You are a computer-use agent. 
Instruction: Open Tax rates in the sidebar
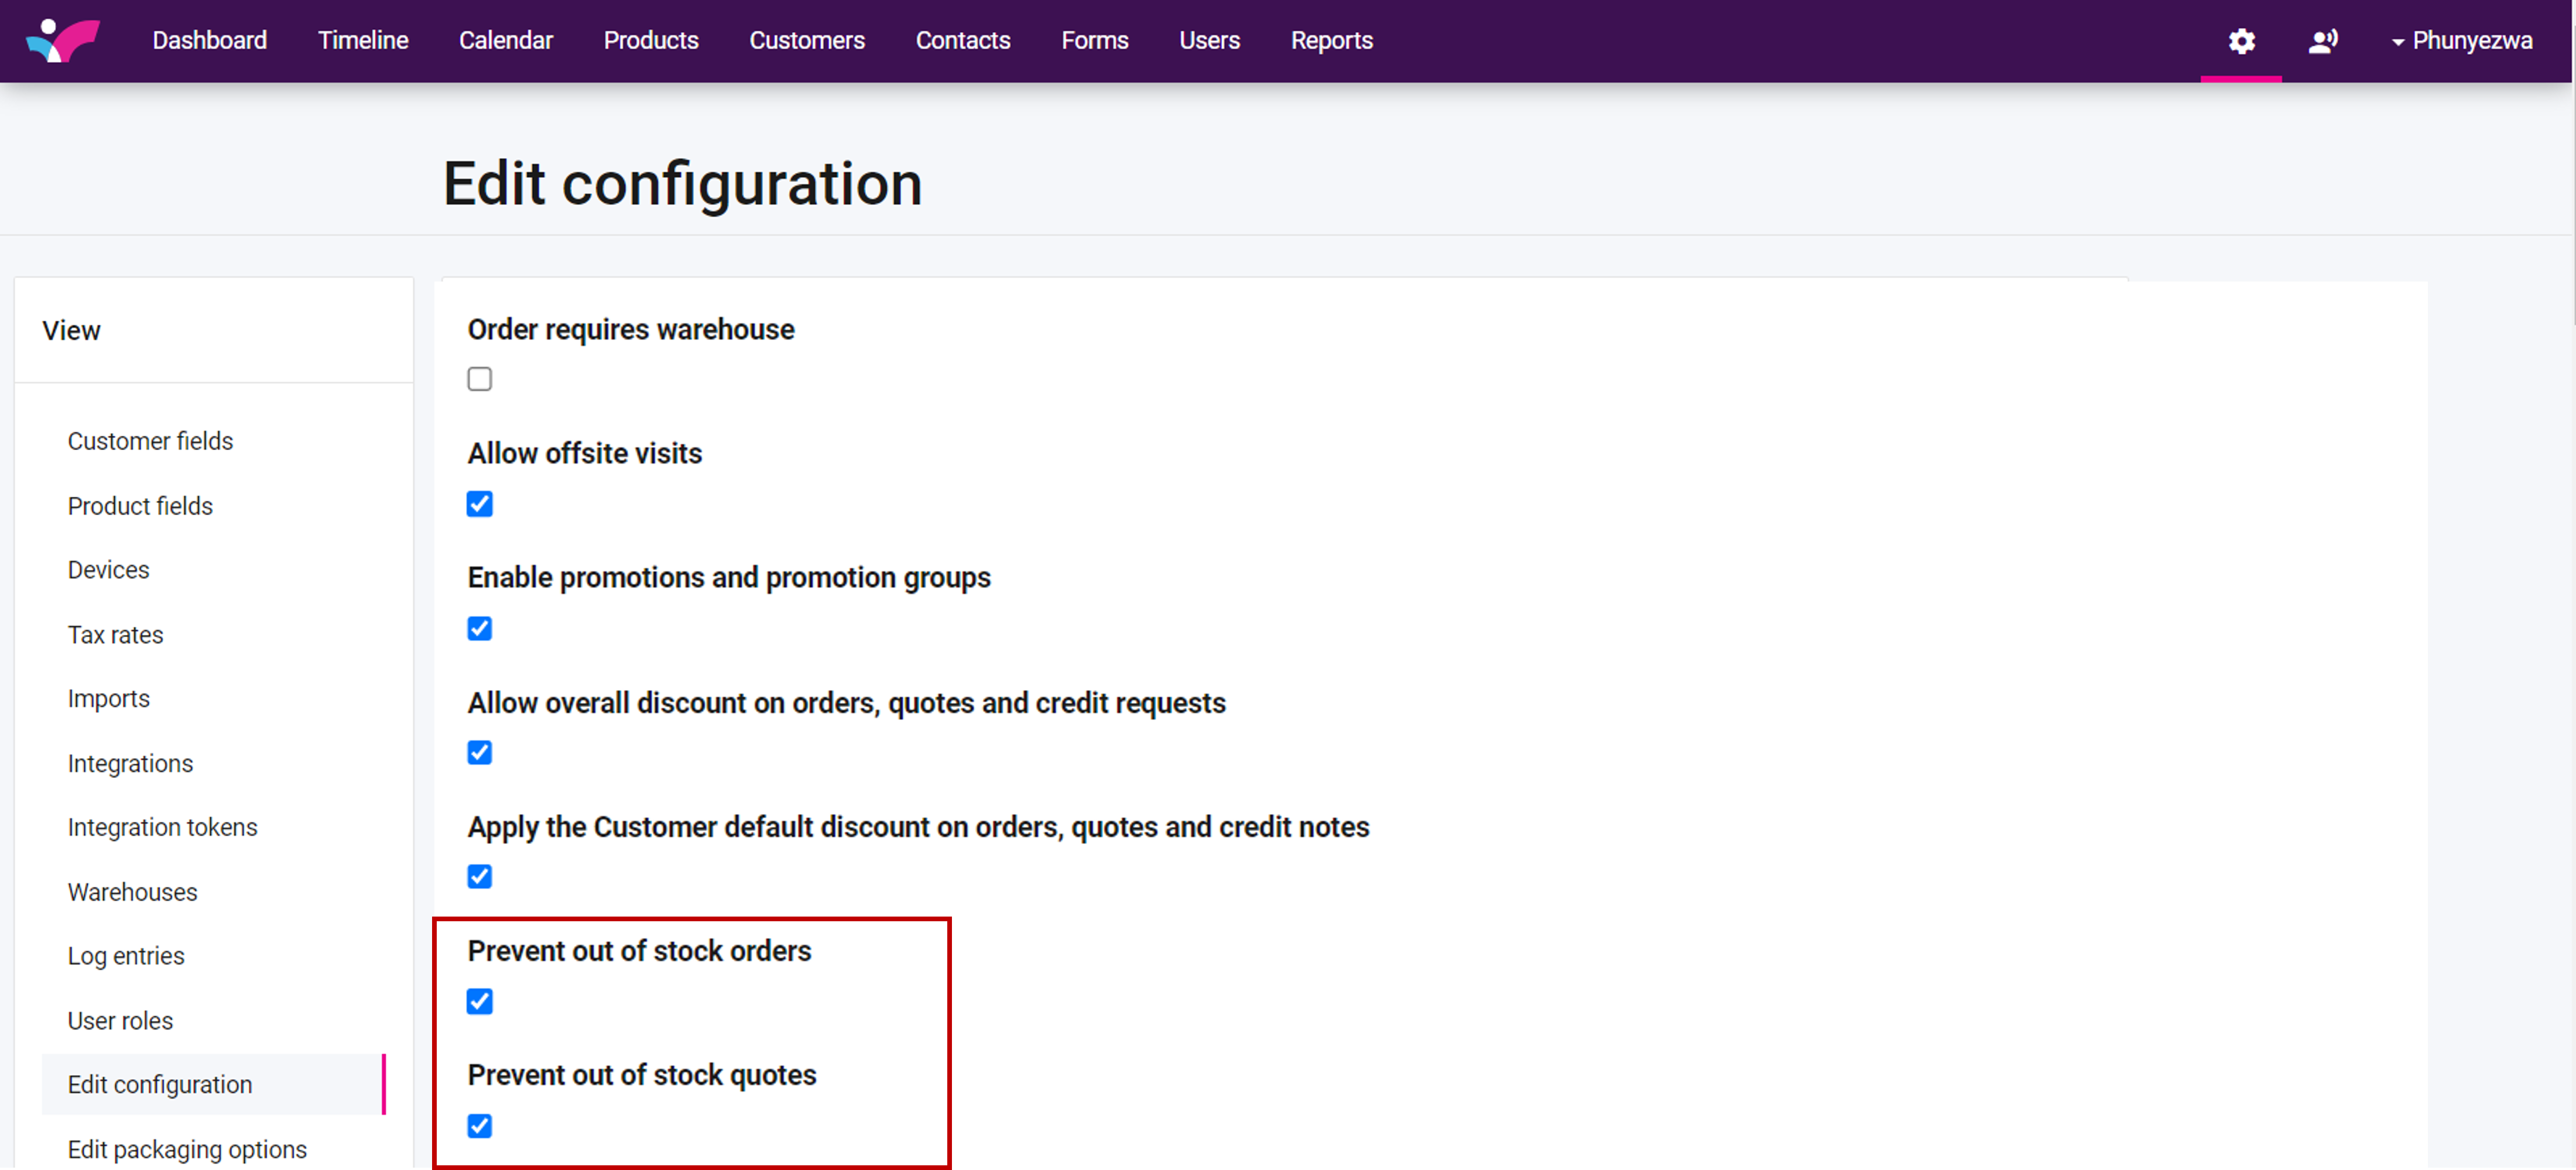115,635
